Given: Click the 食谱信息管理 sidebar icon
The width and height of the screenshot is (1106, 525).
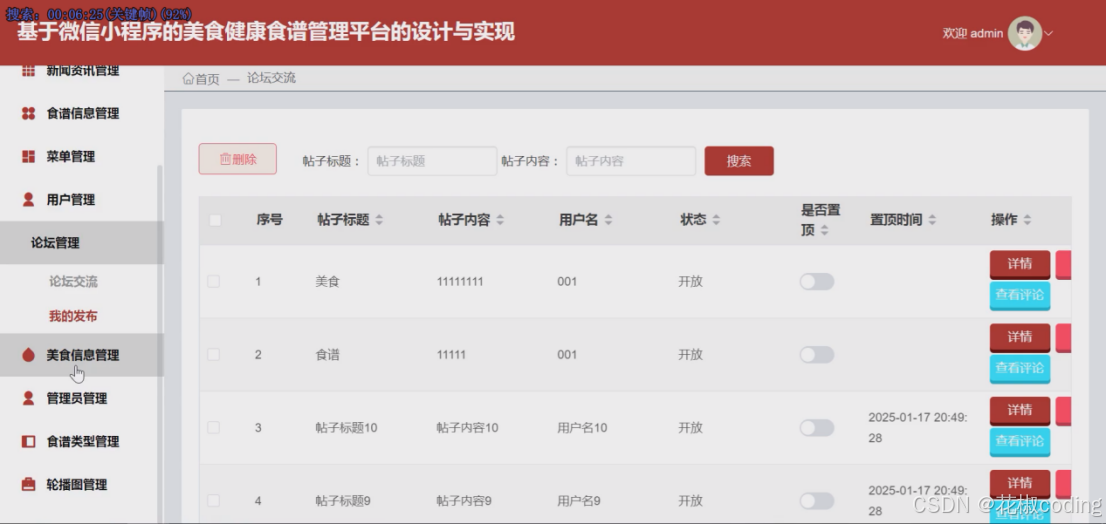Looking at the screenshot, I should pyautogui.click(x=28, y=114).
